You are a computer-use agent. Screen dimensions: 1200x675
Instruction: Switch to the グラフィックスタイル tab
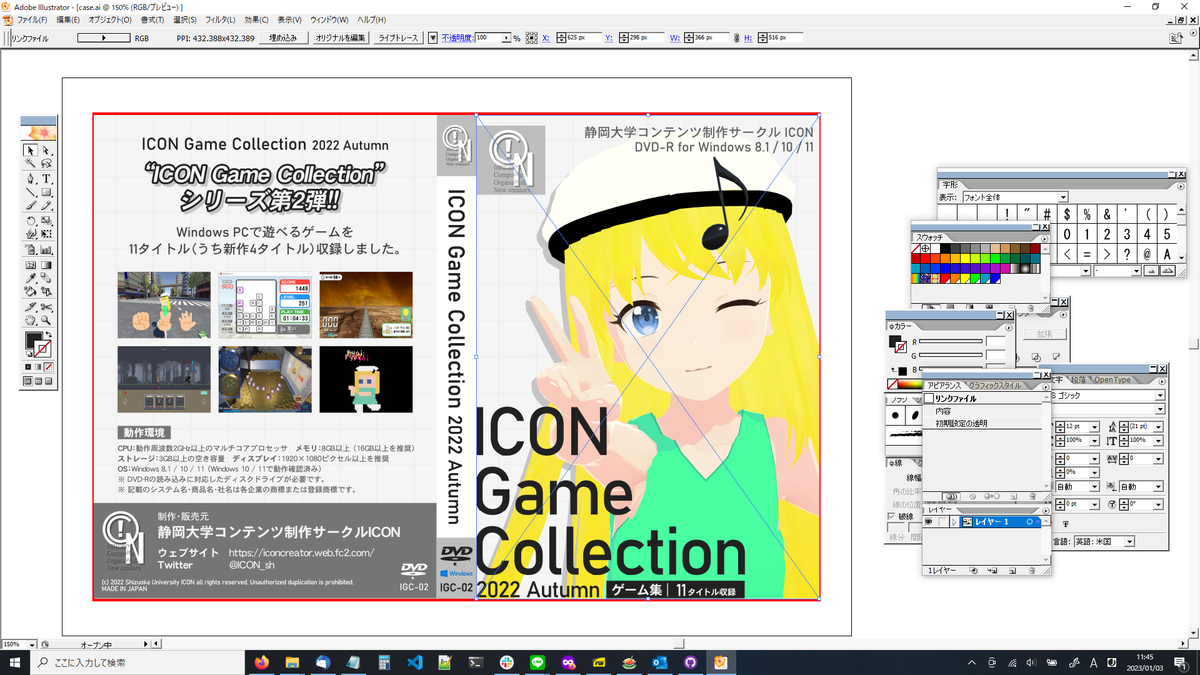[994, 385]
